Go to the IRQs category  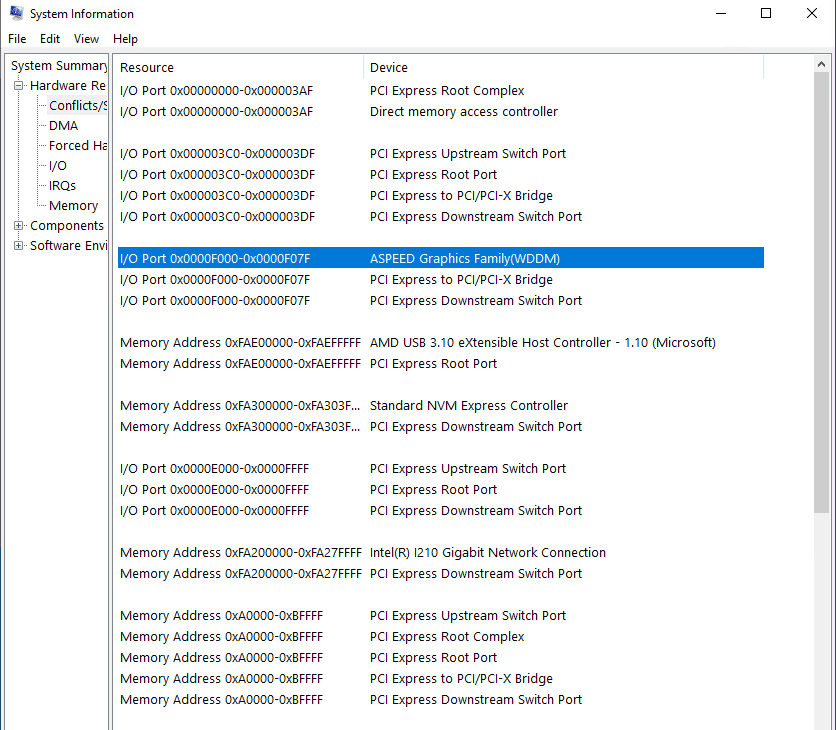coord(62,186)
